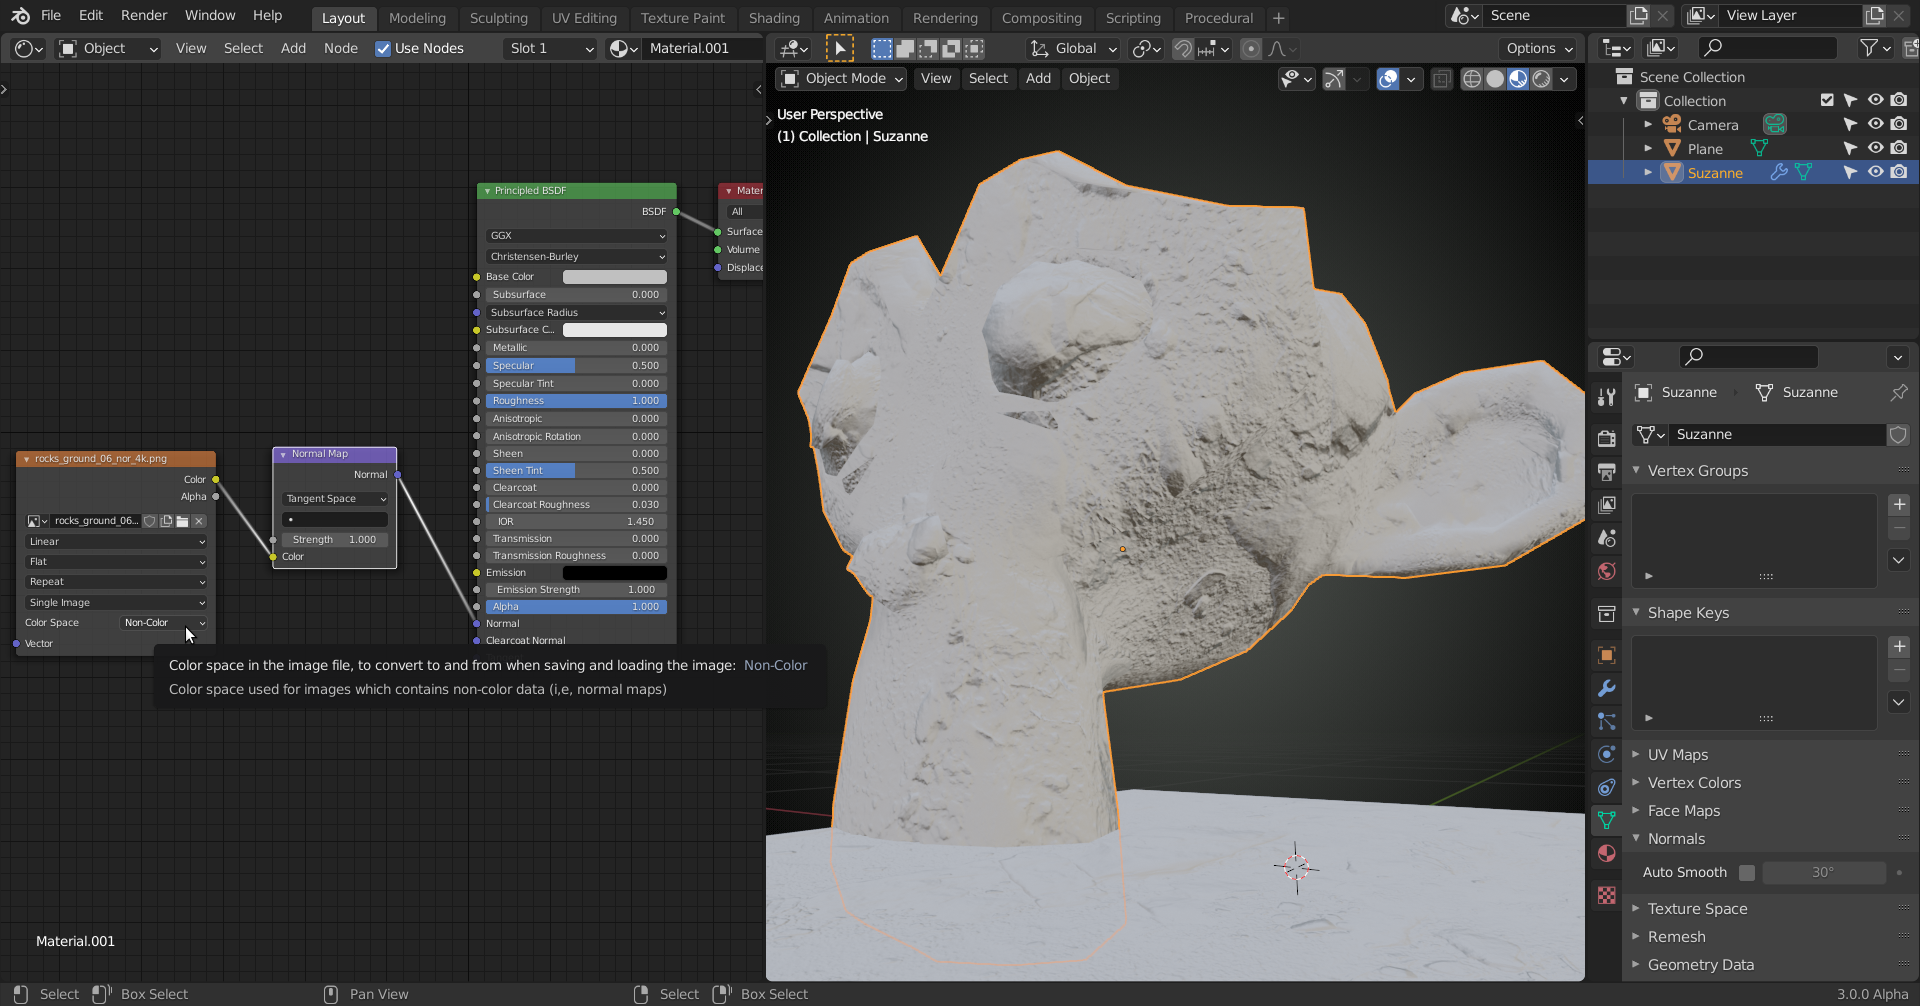Open the GGX distribution dropdown
Viewport: 1920px width, 1006px height.
pos(576,236)
